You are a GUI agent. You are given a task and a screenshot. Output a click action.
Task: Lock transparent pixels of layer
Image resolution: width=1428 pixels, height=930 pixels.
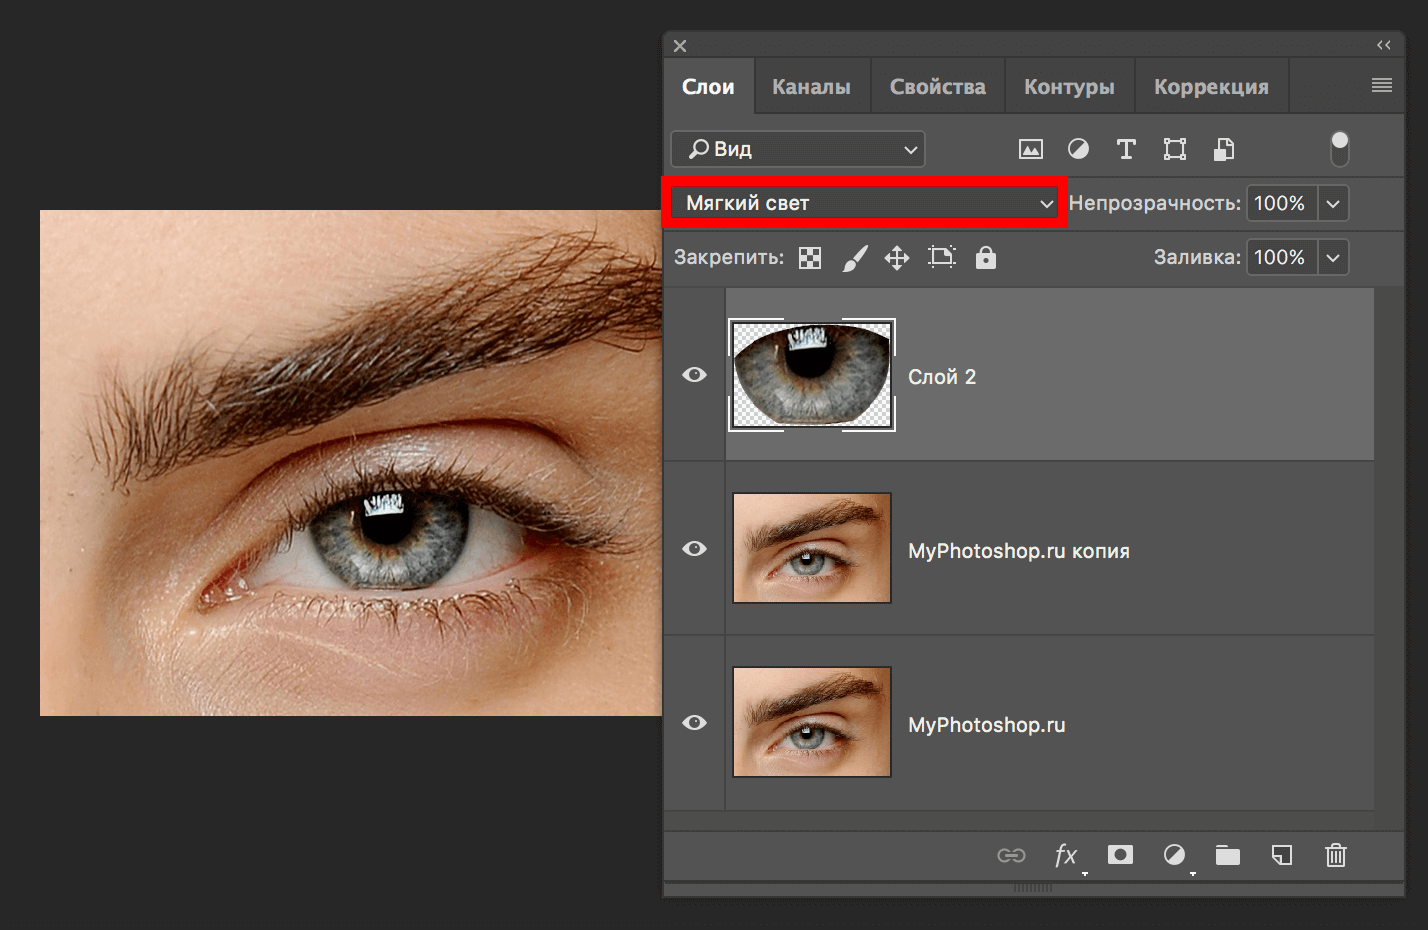[x=810, y=258]
